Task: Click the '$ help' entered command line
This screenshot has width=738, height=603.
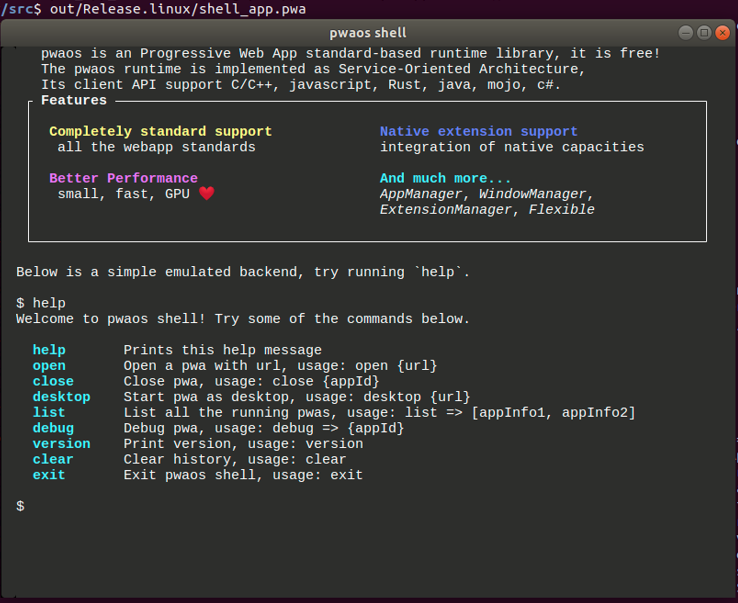Action: coord(41,303)
